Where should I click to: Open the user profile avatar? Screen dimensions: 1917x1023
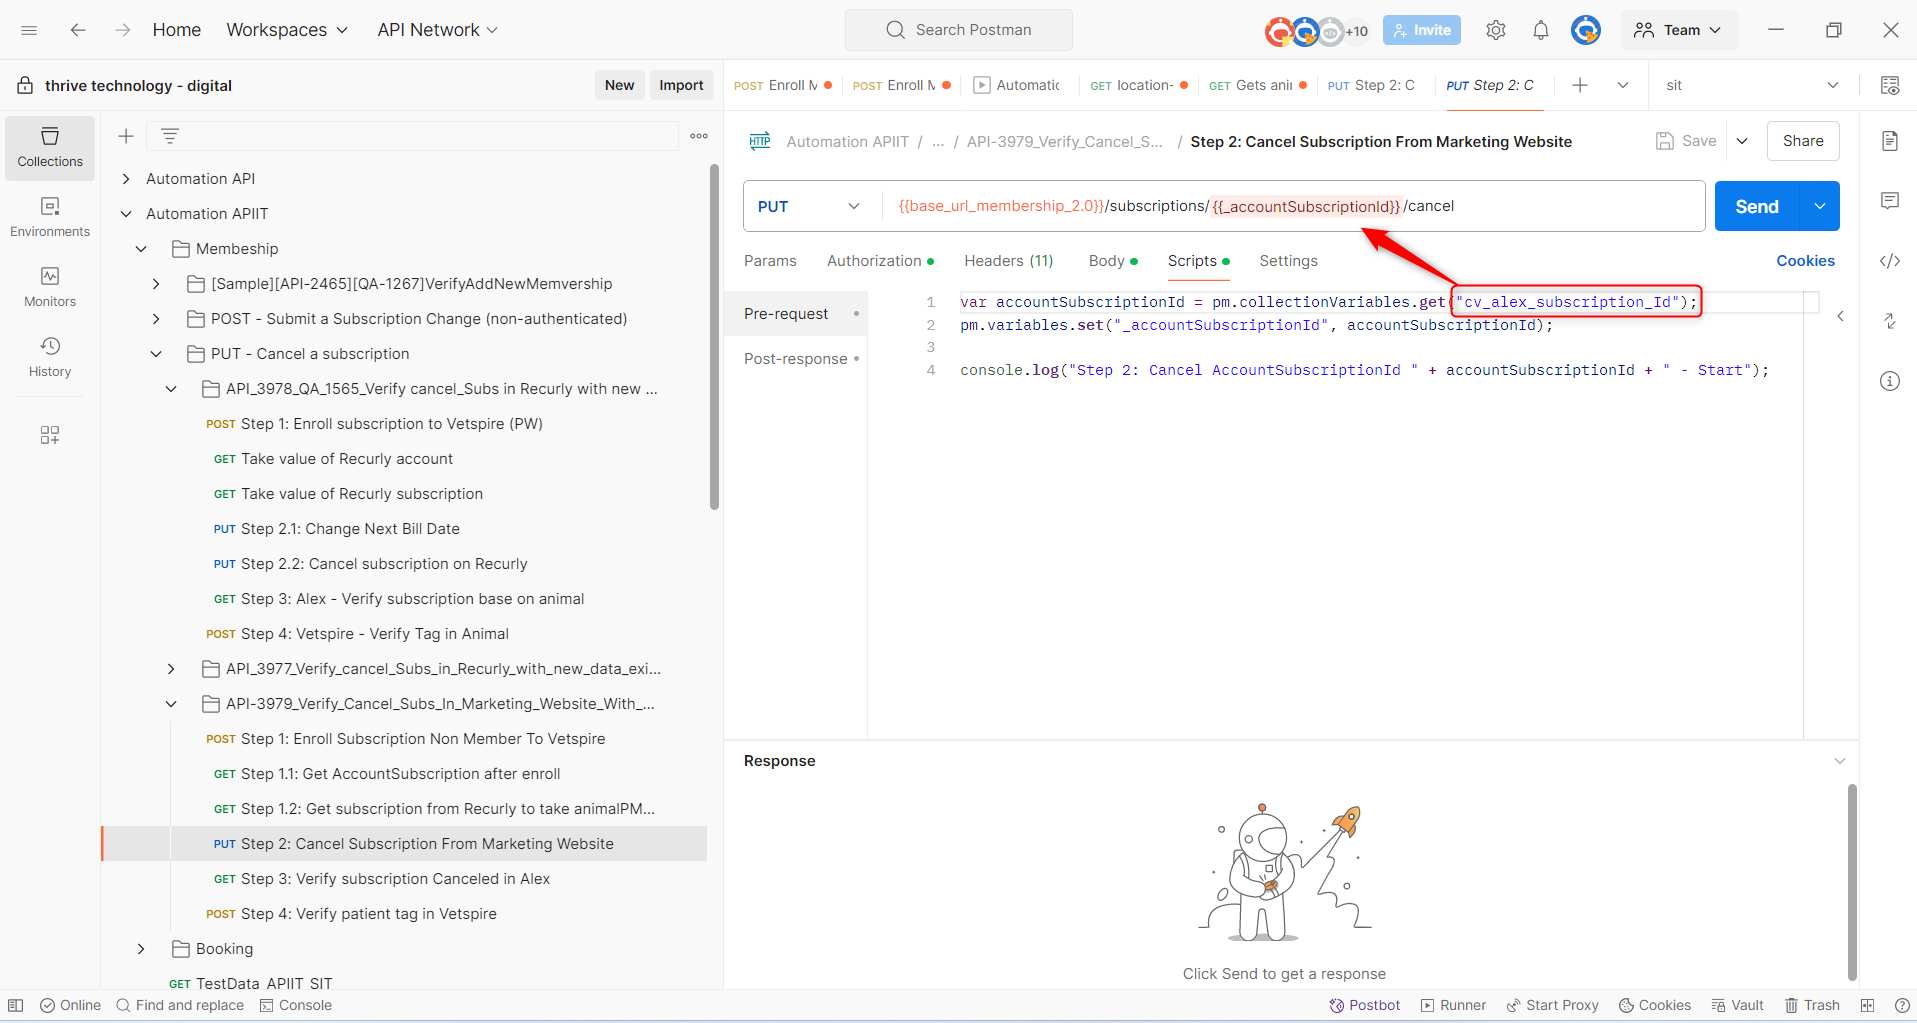(x=1585, y=30)
